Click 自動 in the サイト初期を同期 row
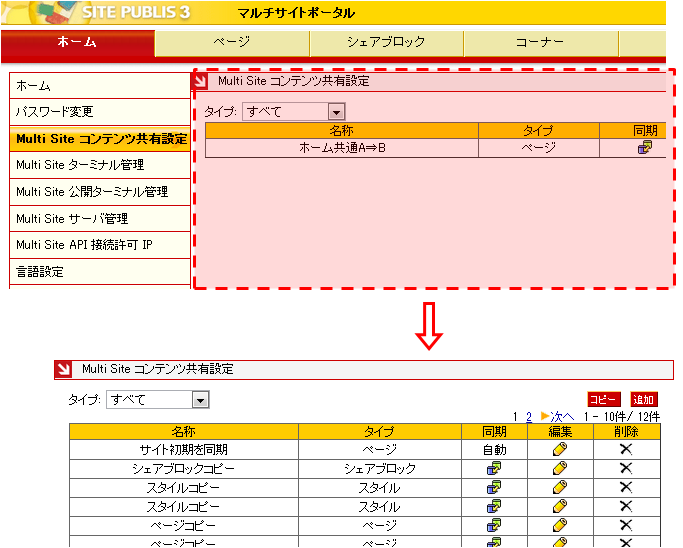Viewport: 683px width, 548px height. coord(494,450)
